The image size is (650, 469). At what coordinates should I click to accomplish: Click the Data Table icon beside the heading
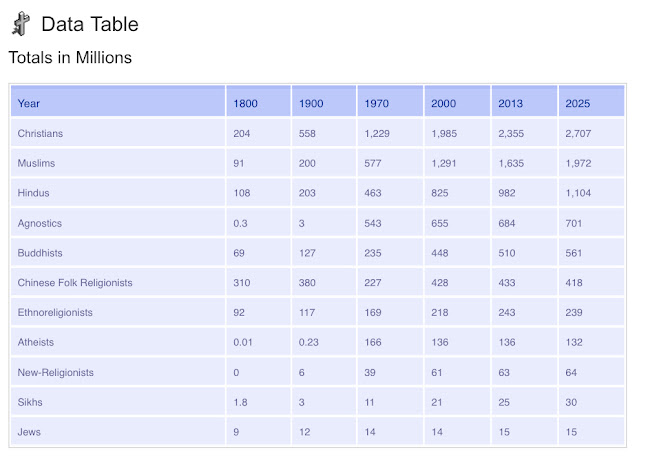coord(19,25)
